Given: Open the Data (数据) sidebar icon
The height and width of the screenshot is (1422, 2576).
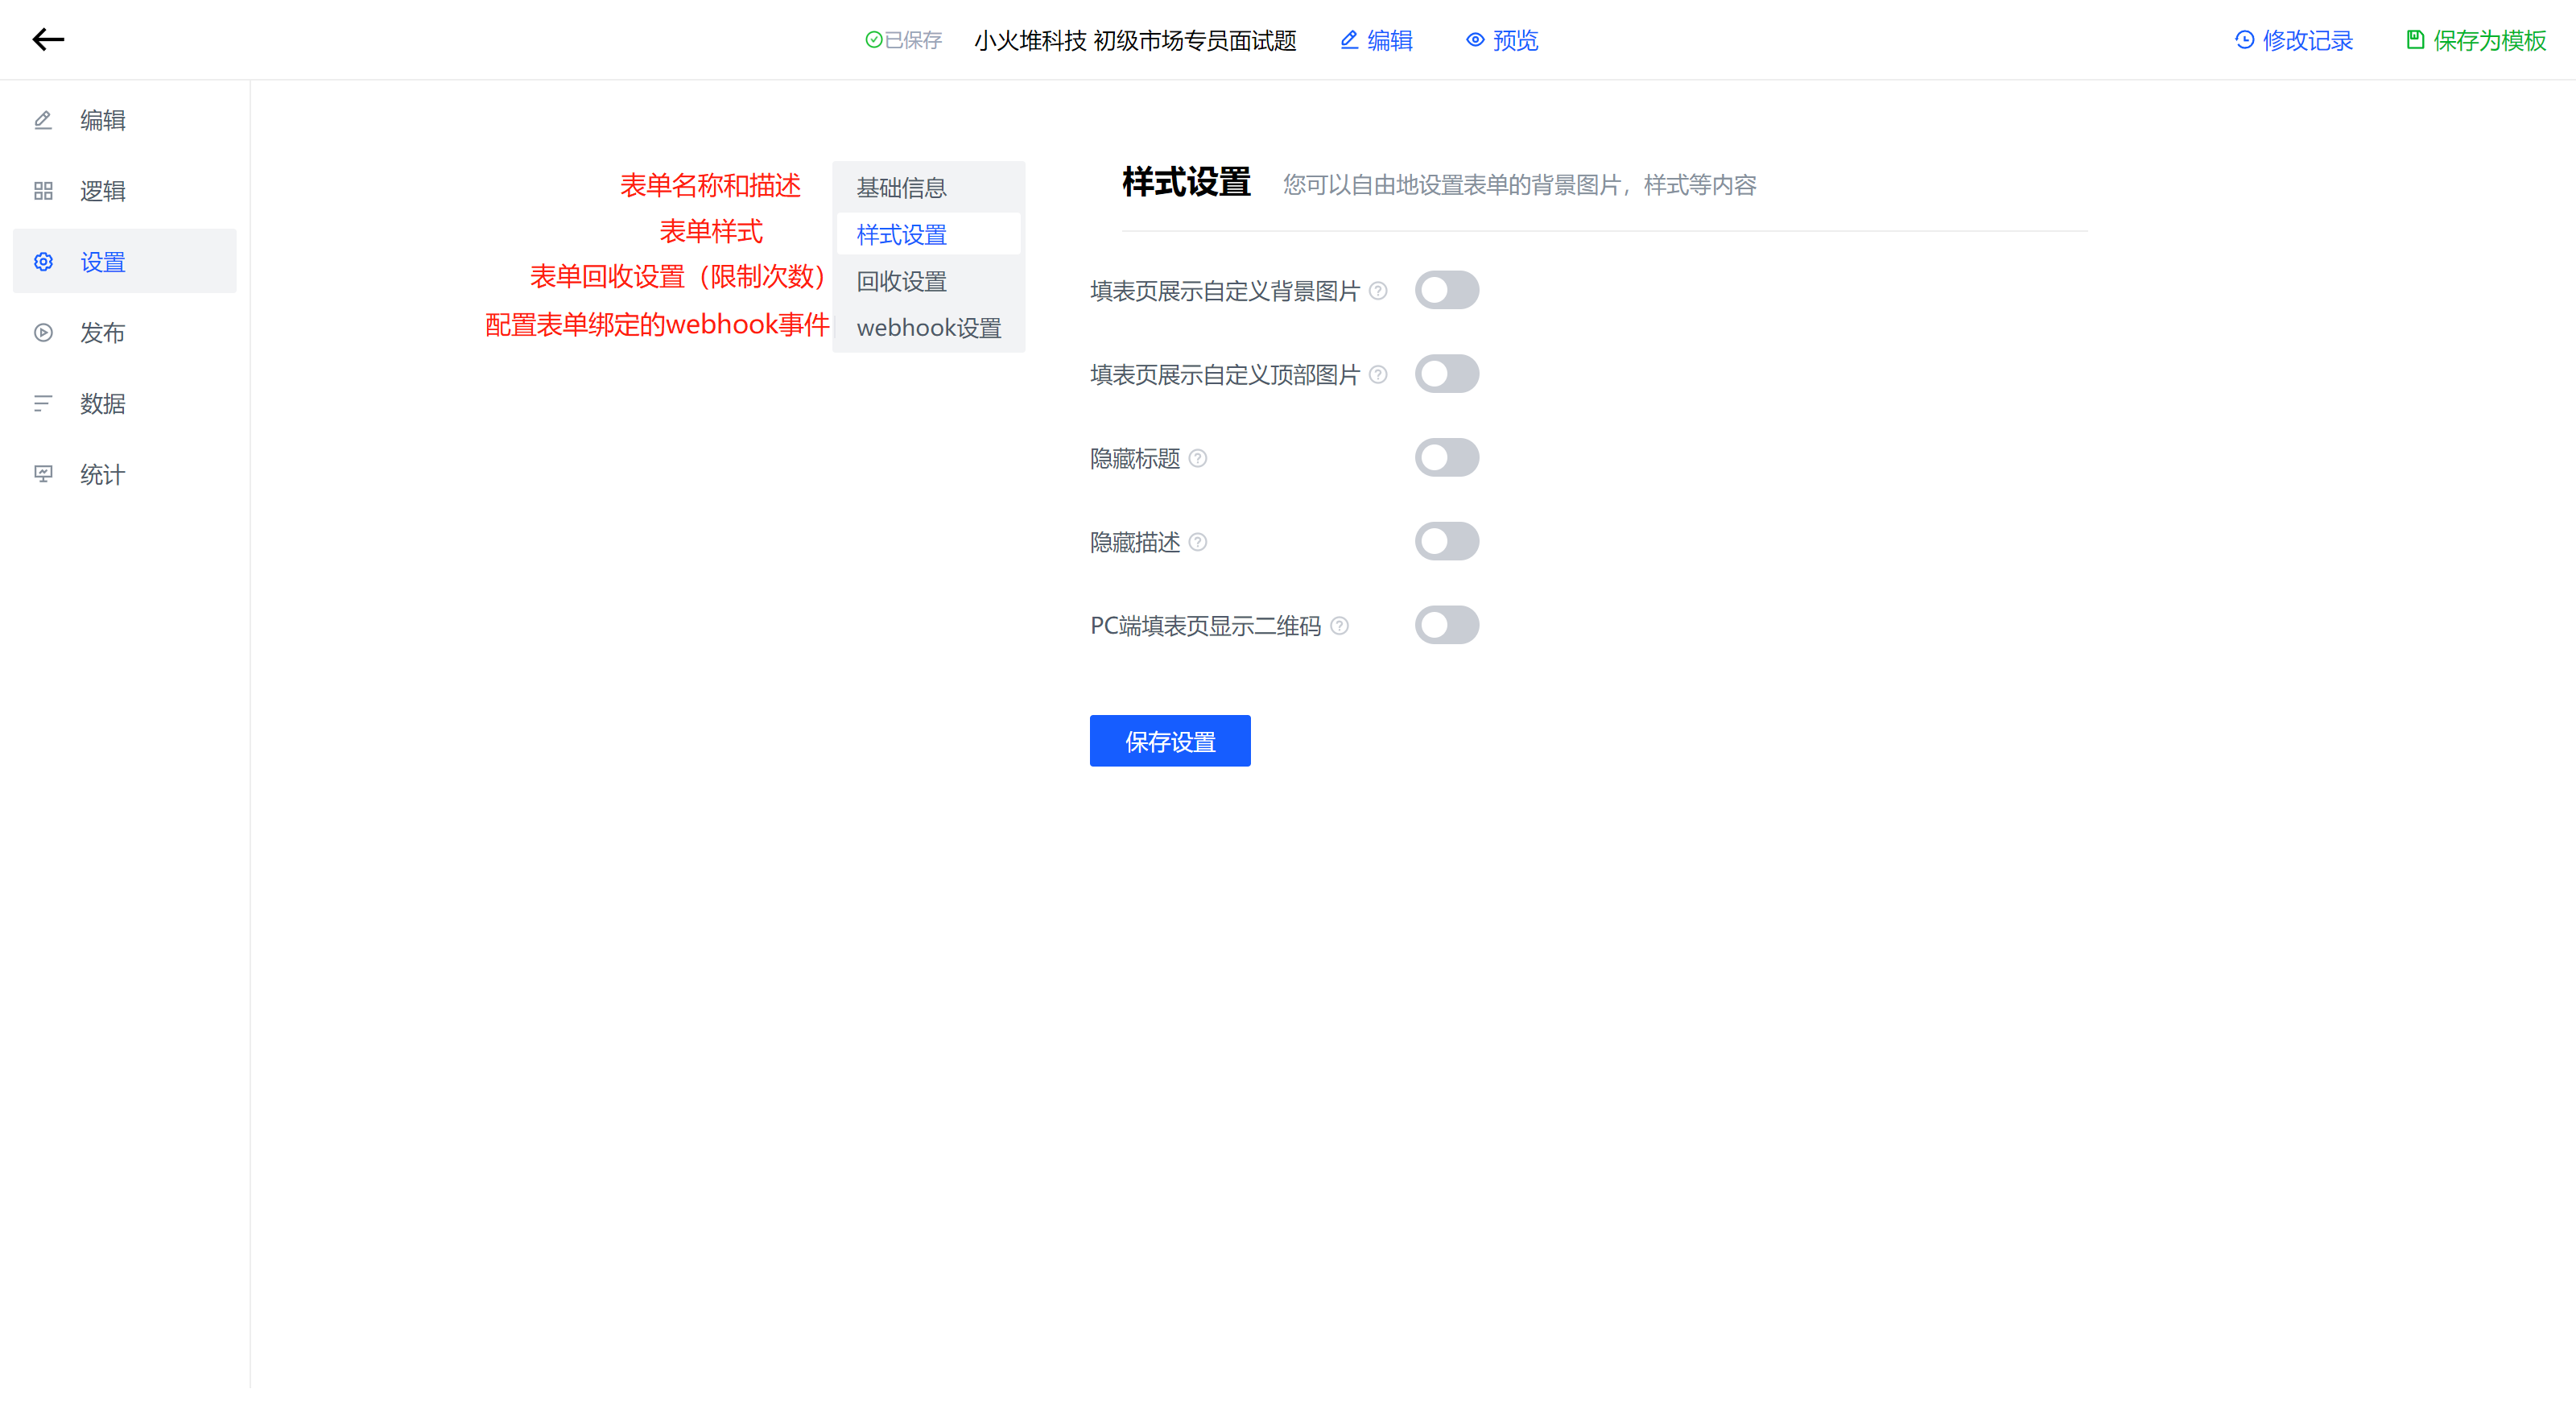Looking at the screenshot, I should coord(43,404).
